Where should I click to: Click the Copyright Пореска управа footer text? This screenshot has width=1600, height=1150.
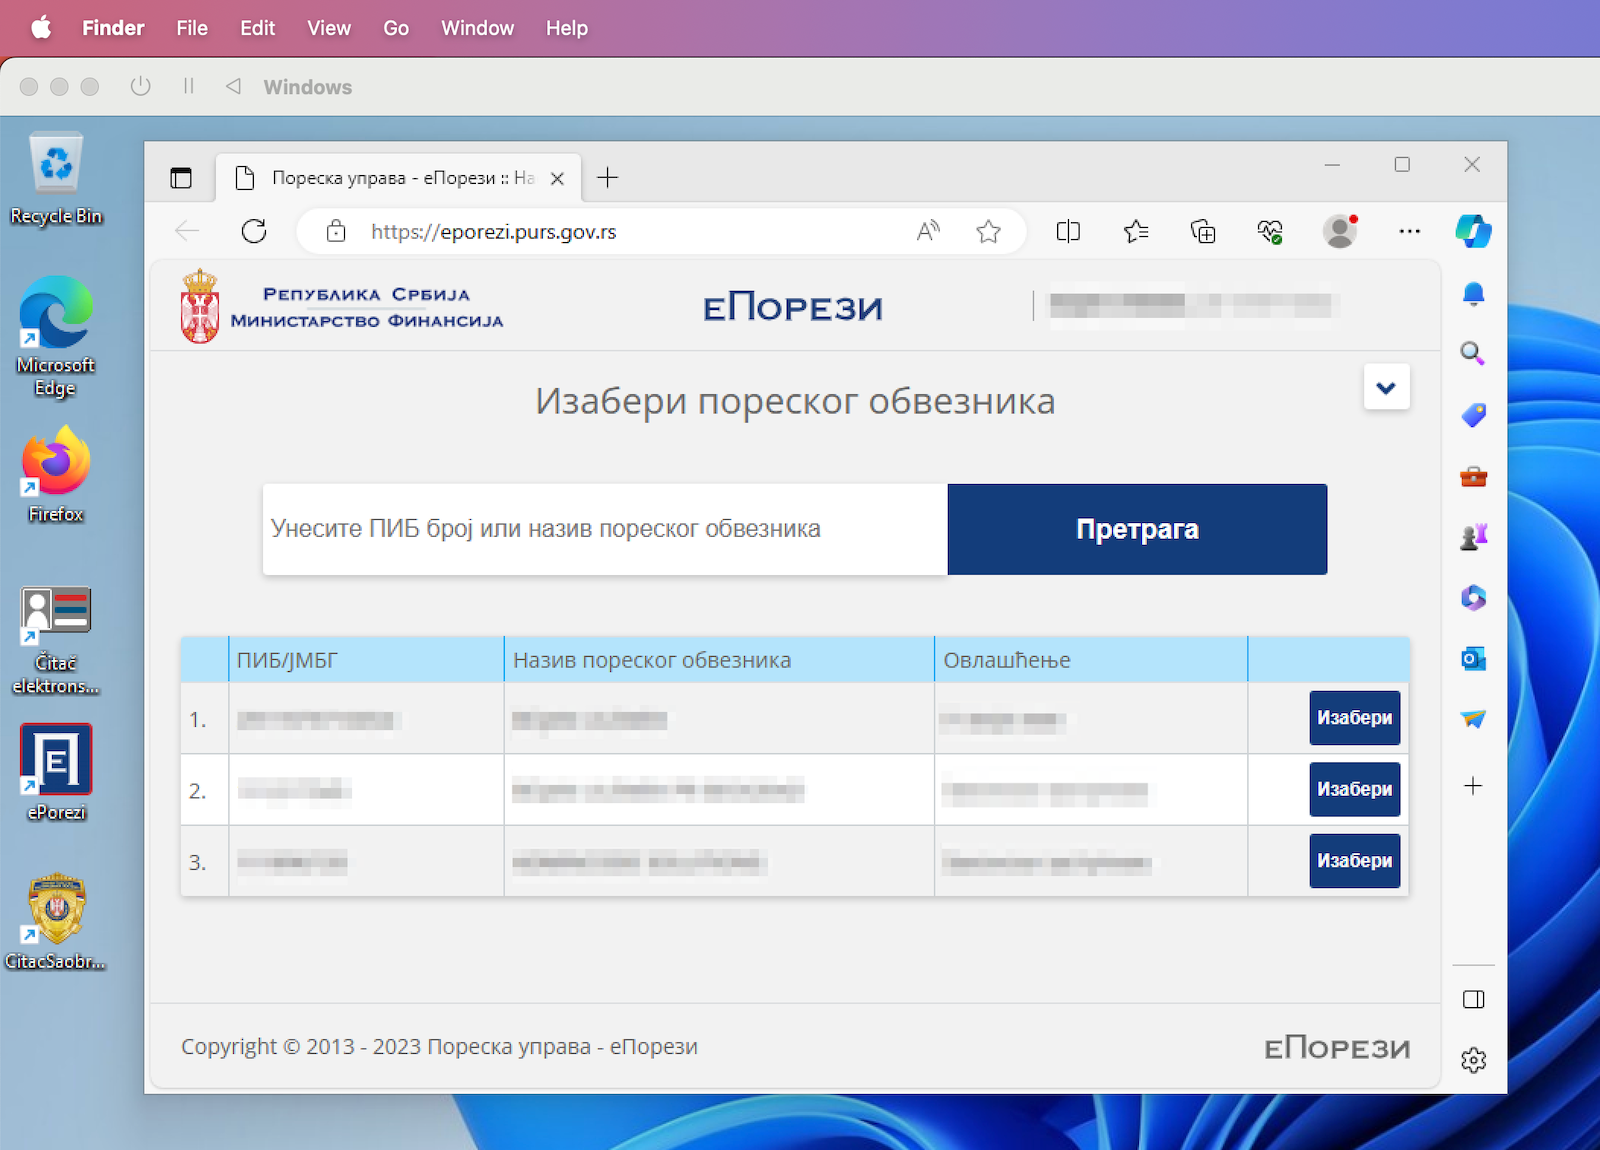[439, 1047]
